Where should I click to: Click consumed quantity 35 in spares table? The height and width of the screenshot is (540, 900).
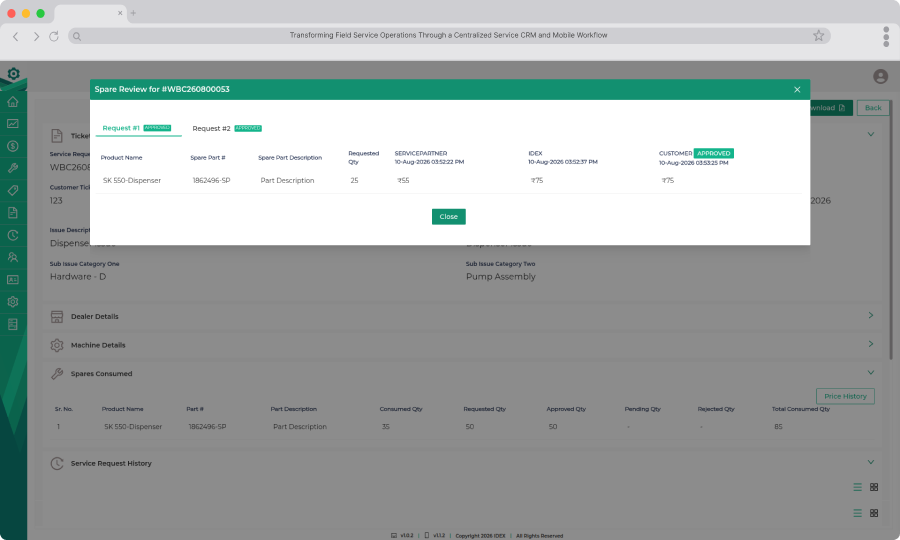coord(386,426)
